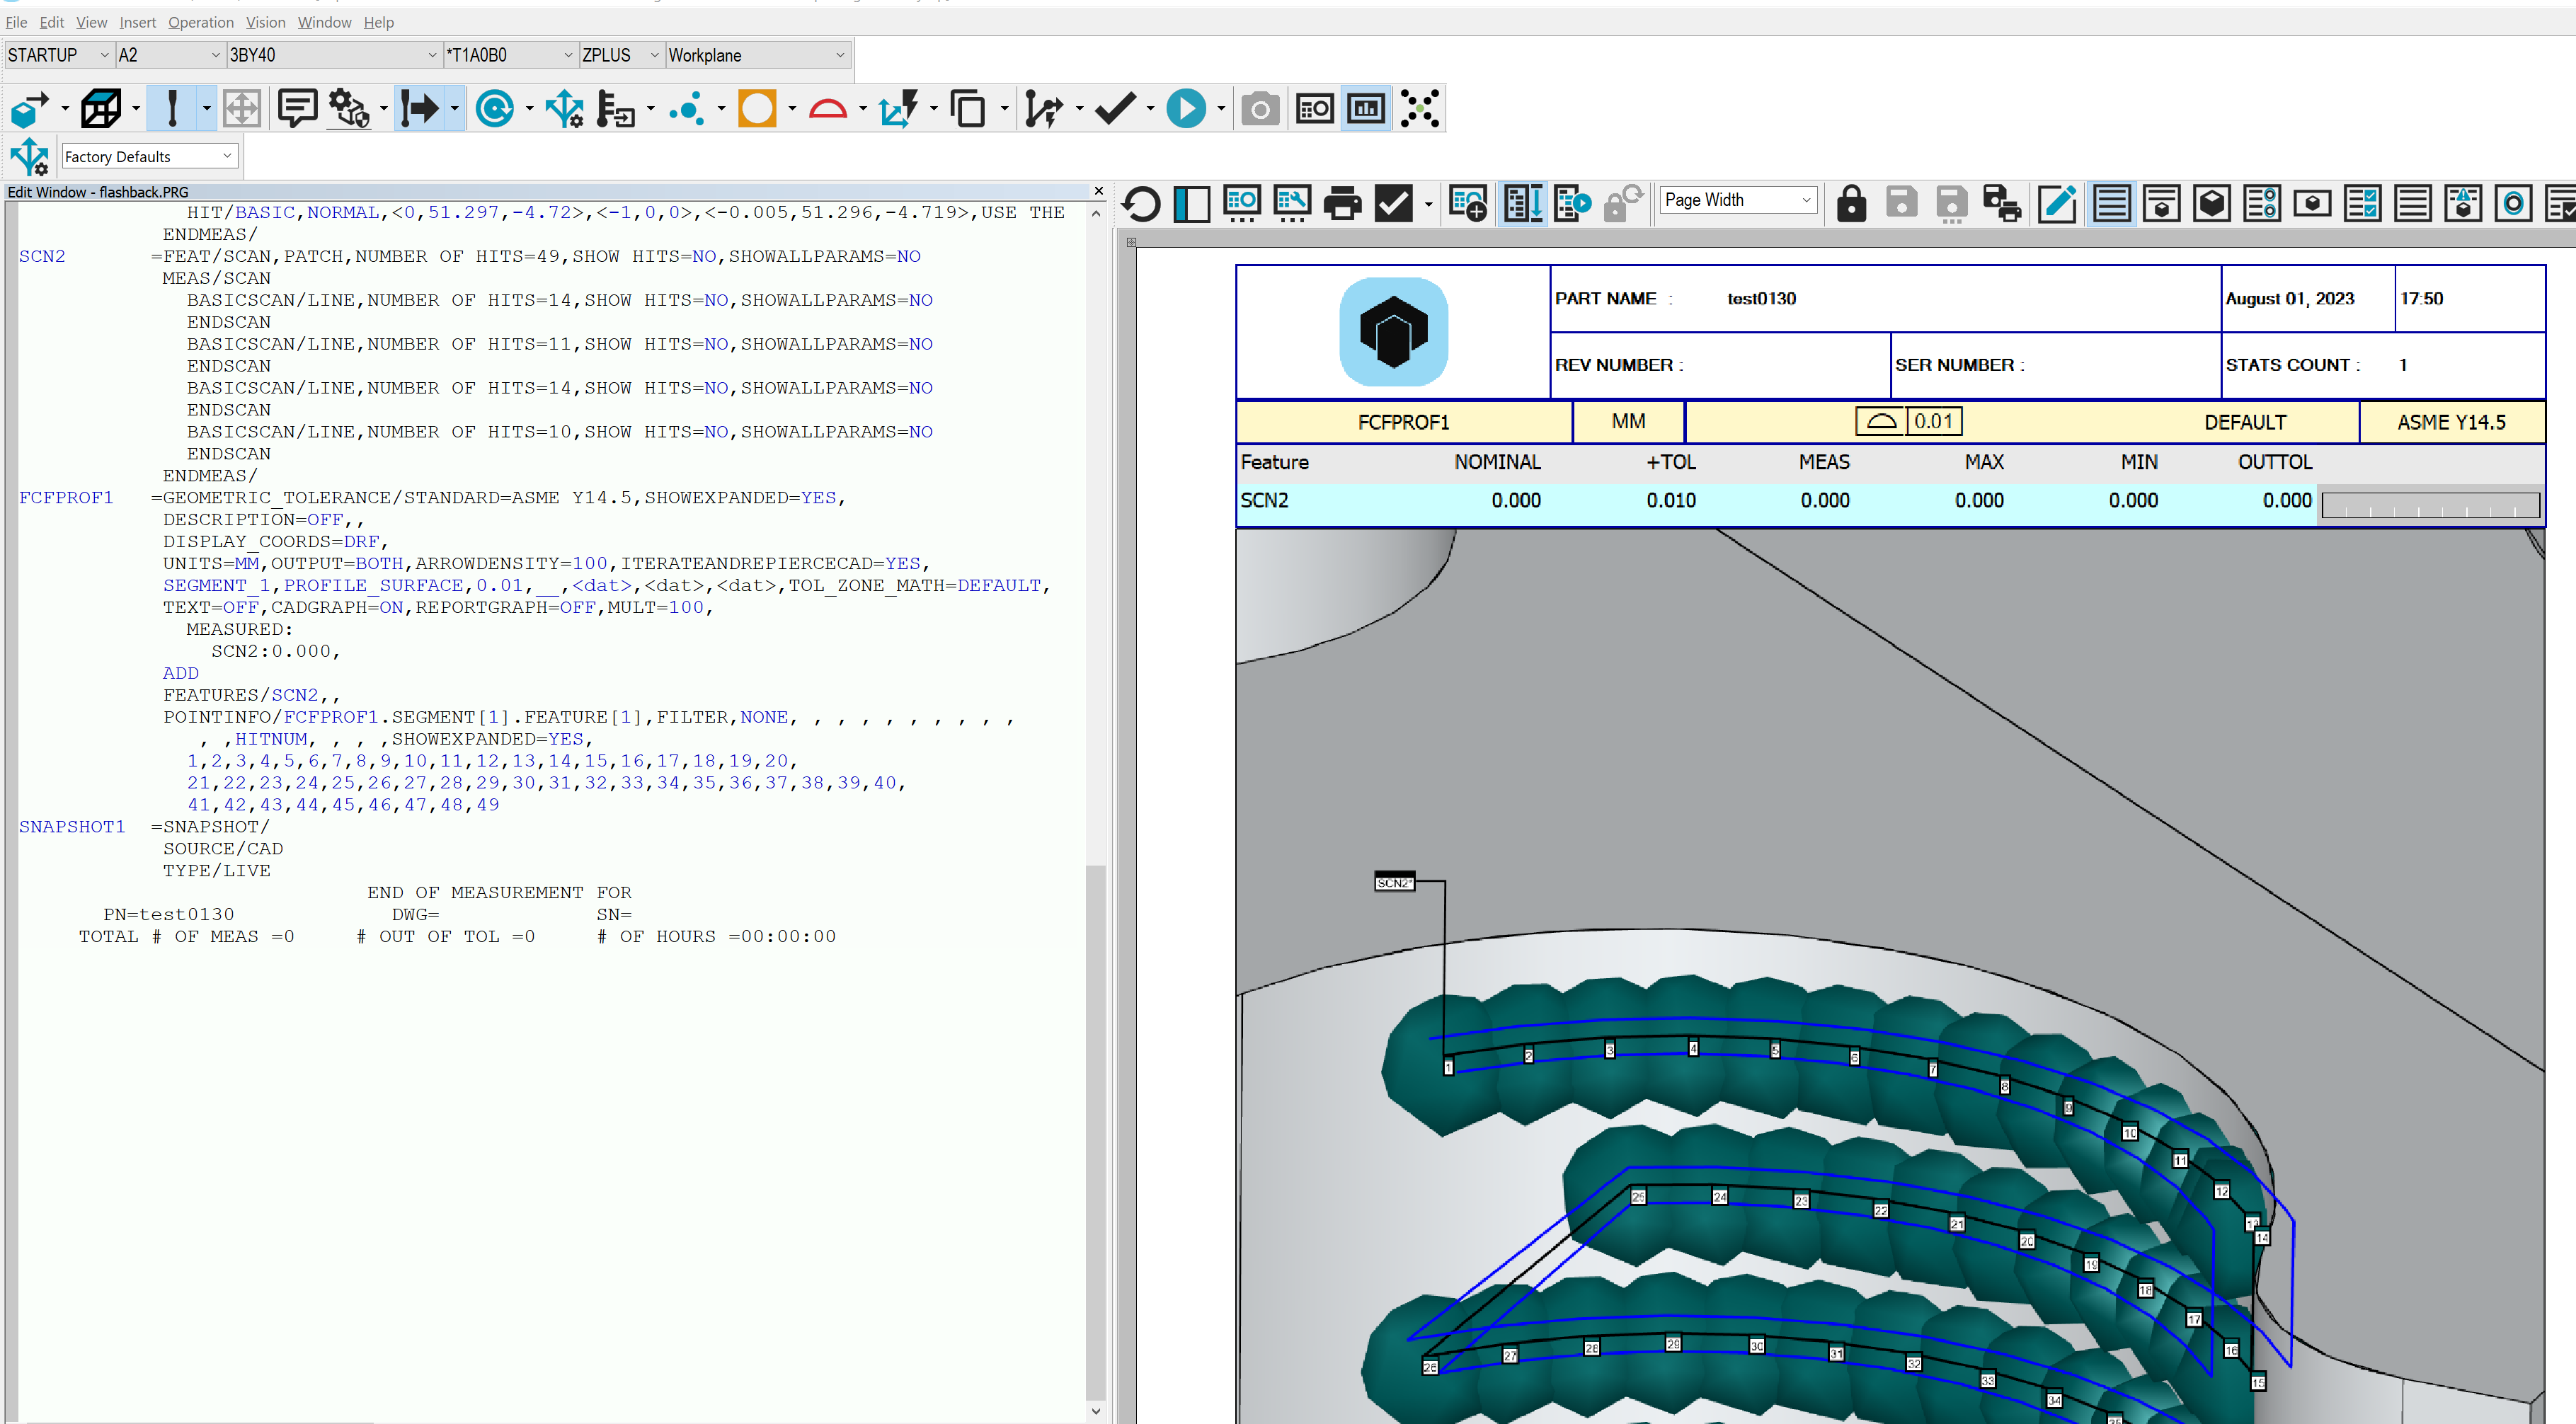This screenshot has height=1424, width=2576.
Task: Click the alignment gear icon beside Factory Defaults
Action: (x=29, y=156)
